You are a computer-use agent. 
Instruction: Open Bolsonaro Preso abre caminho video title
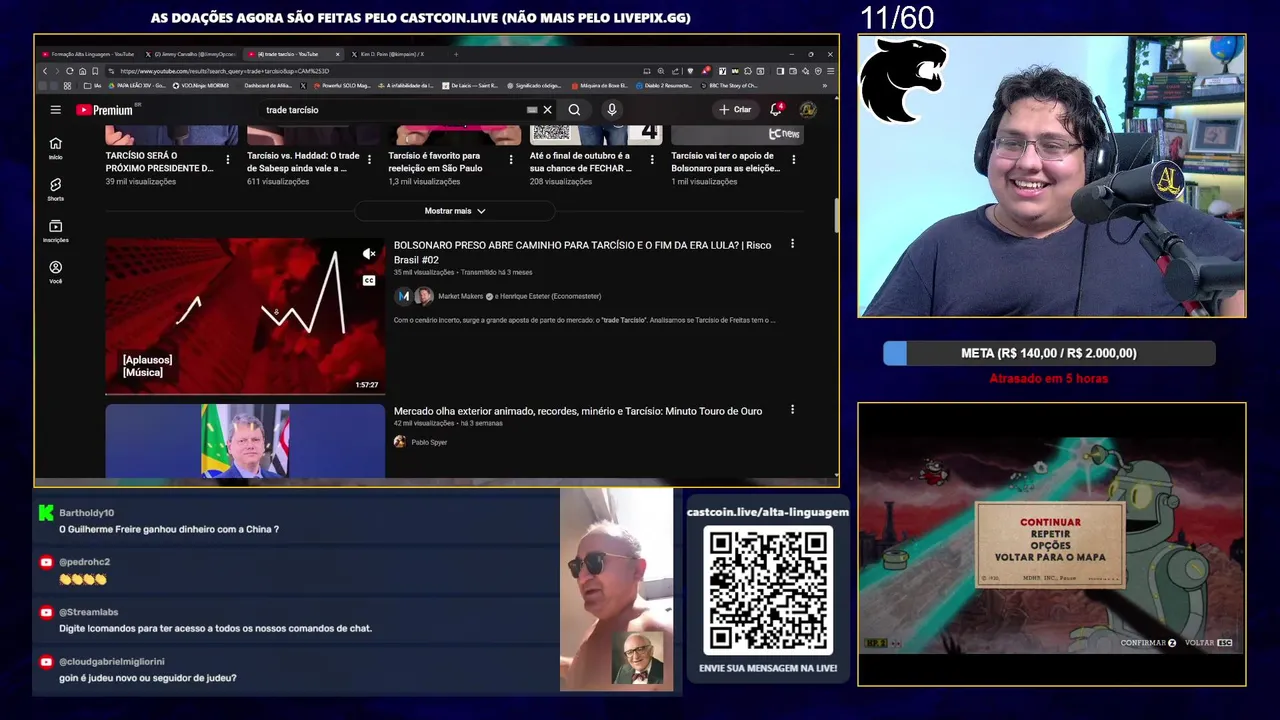[x=582, y=252]
